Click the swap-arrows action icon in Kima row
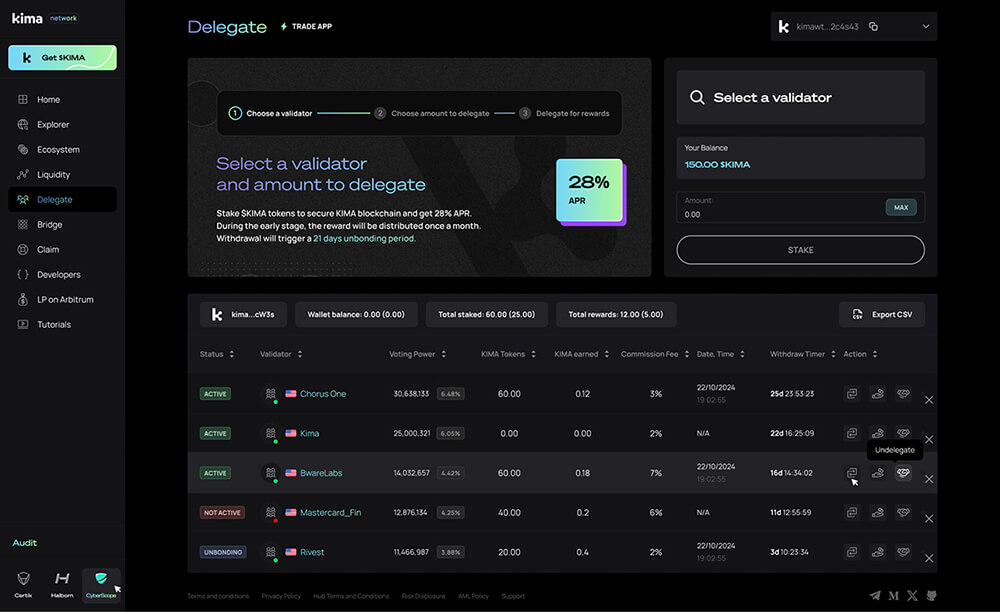1000x612 pixels. click(851, 434)
